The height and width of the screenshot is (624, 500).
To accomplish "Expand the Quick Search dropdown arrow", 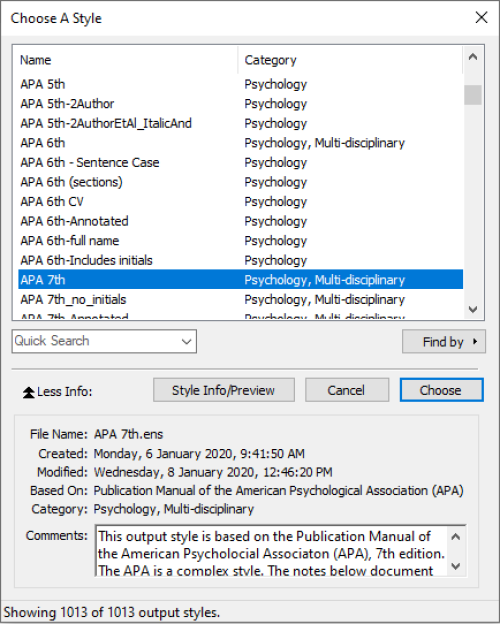I will [x=186, y=341].
